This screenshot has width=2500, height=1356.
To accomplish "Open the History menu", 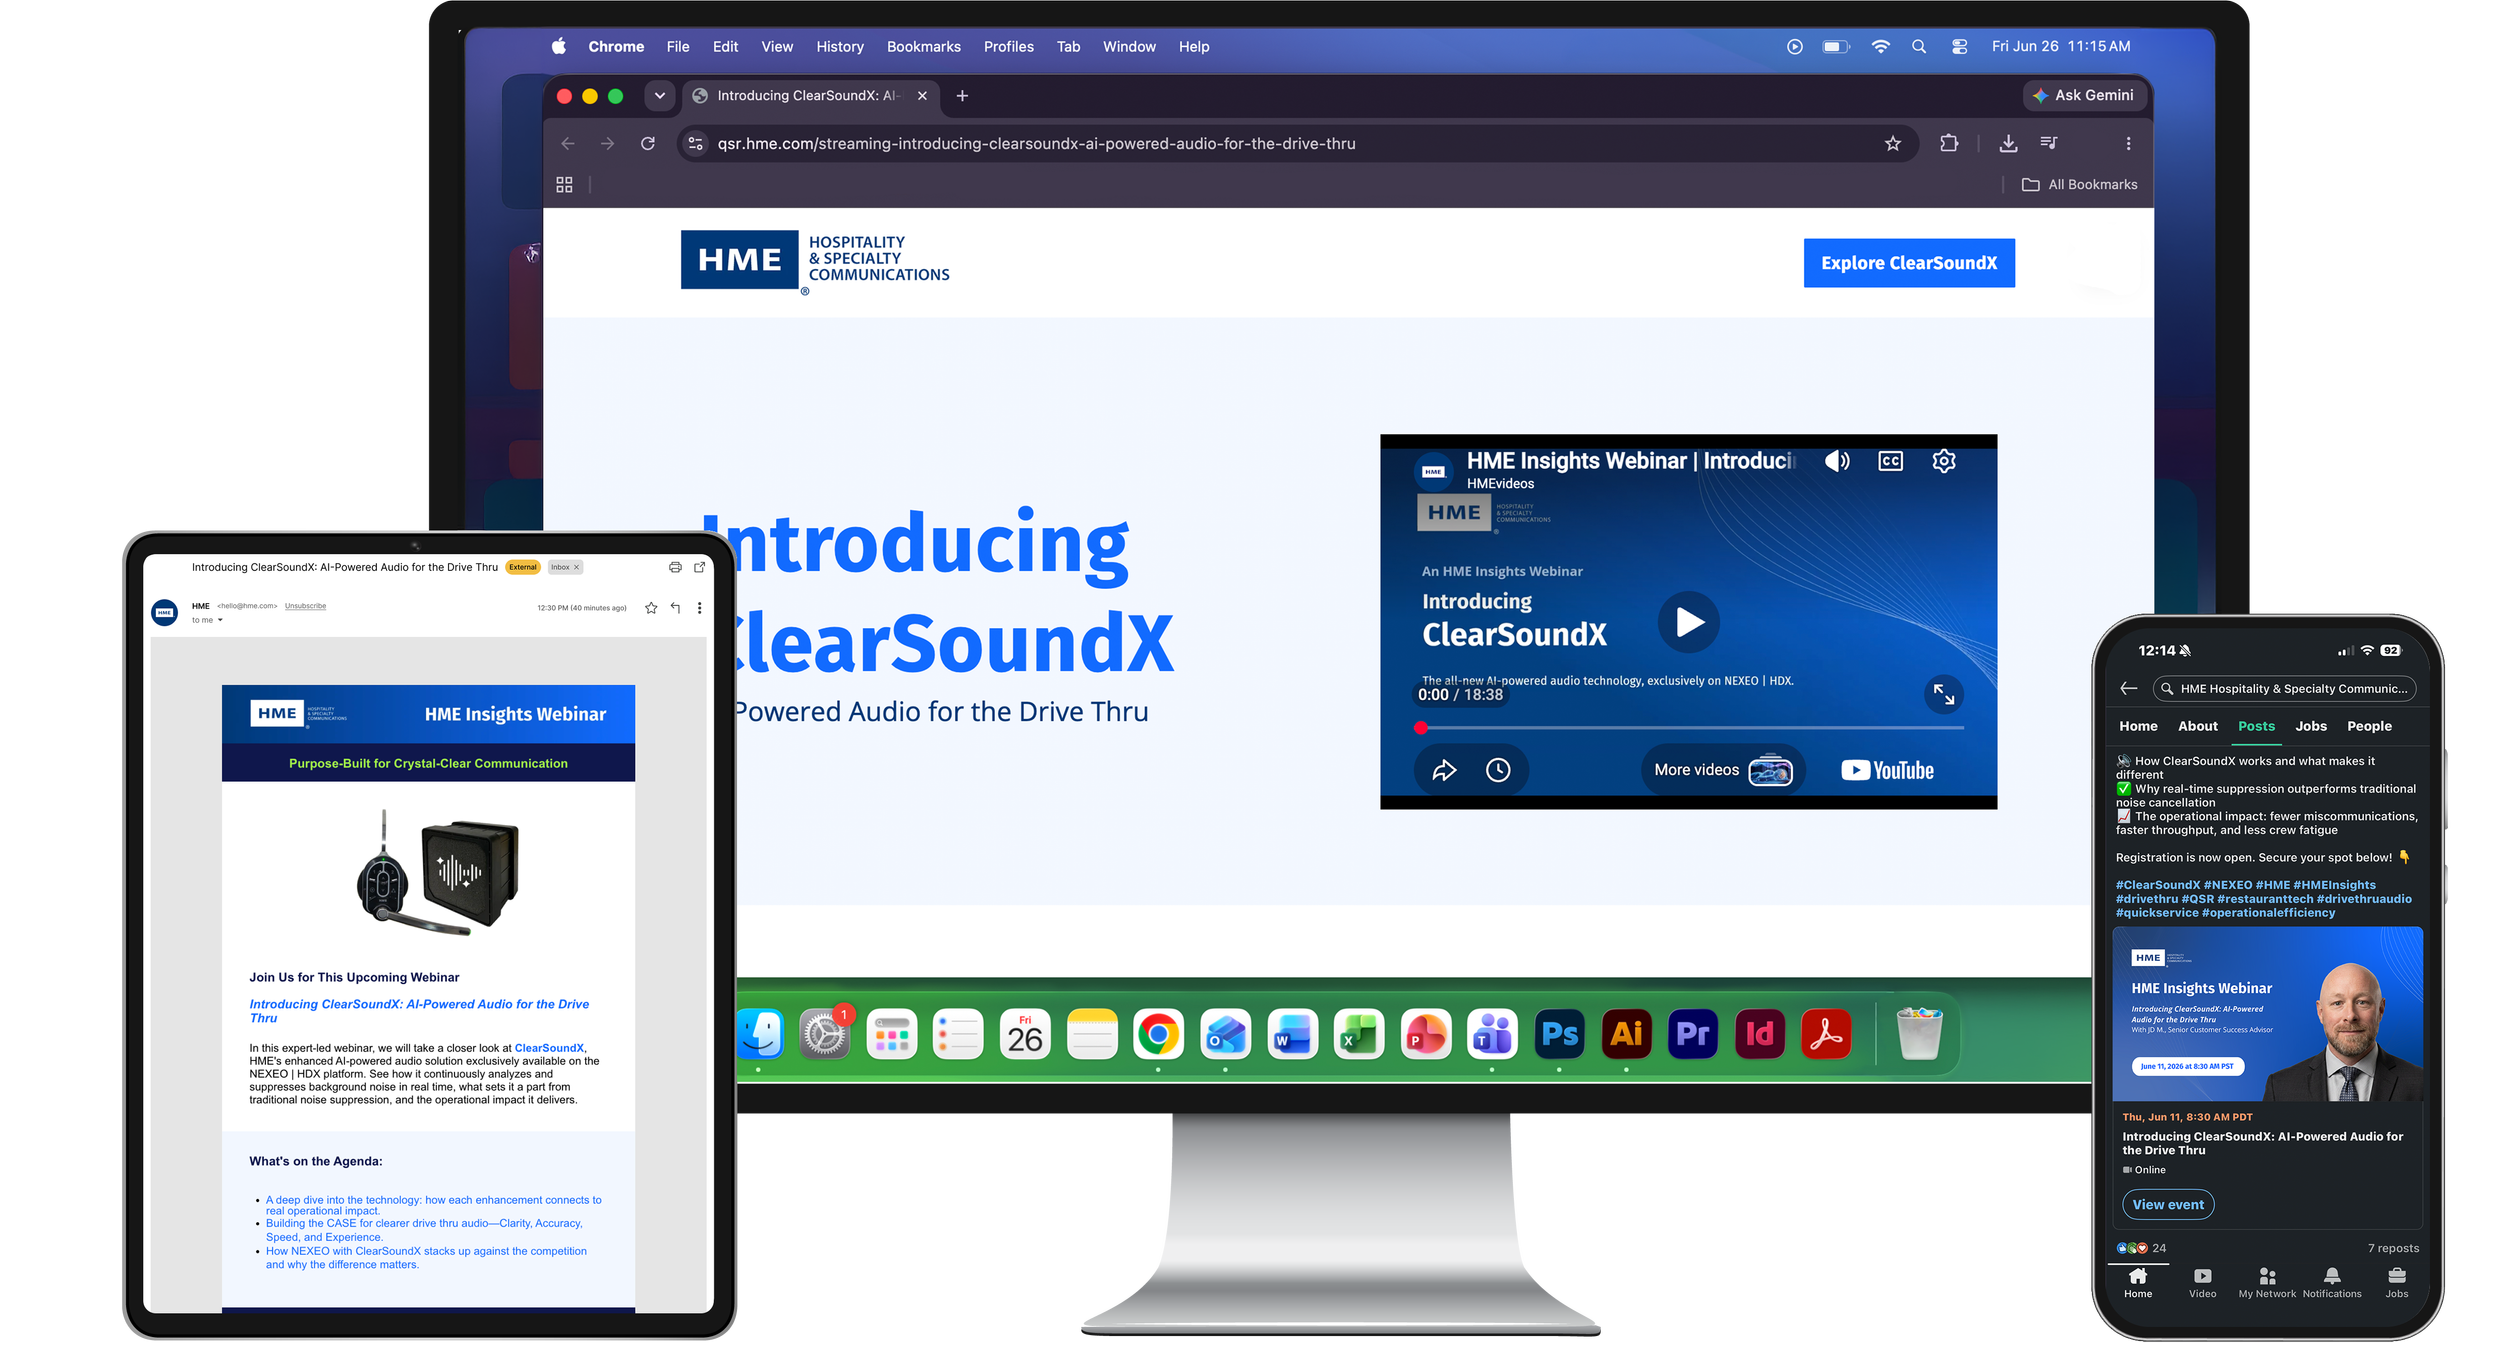I will click(839, 47).
